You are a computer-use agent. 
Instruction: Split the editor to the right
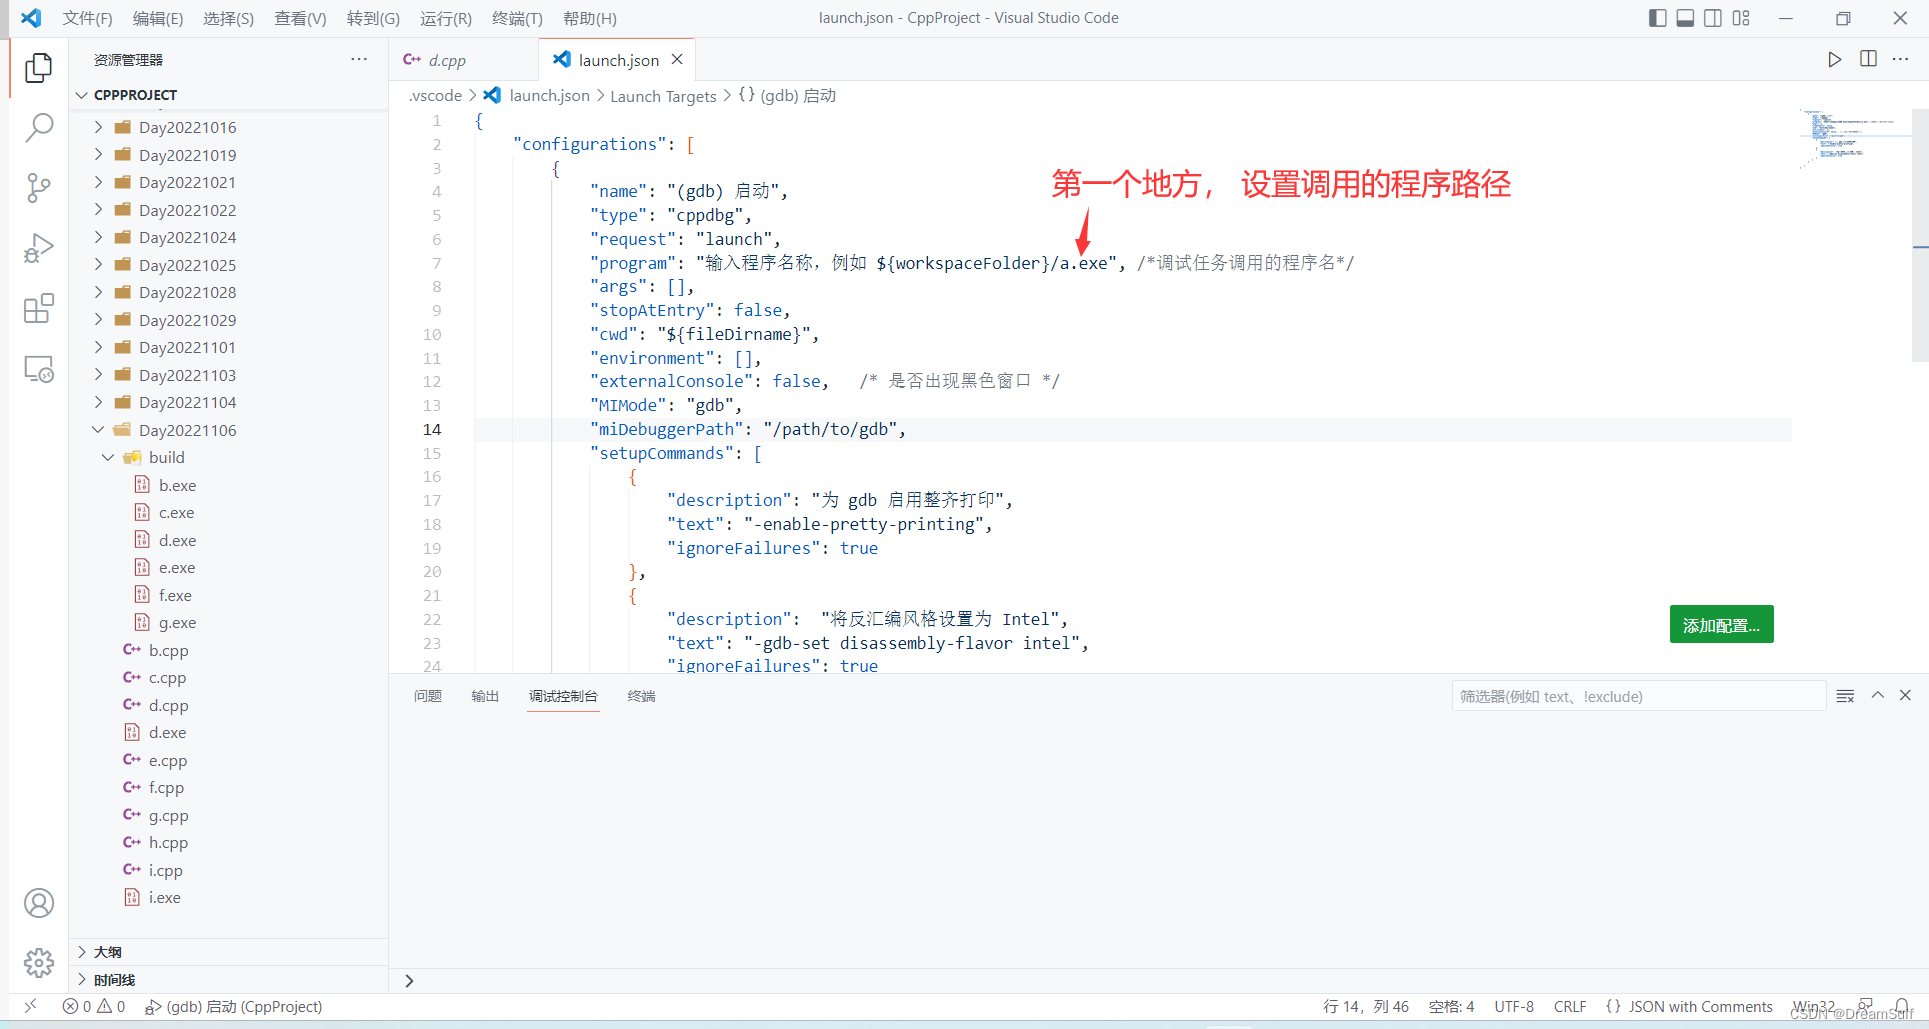click(x=1868, y=59)
